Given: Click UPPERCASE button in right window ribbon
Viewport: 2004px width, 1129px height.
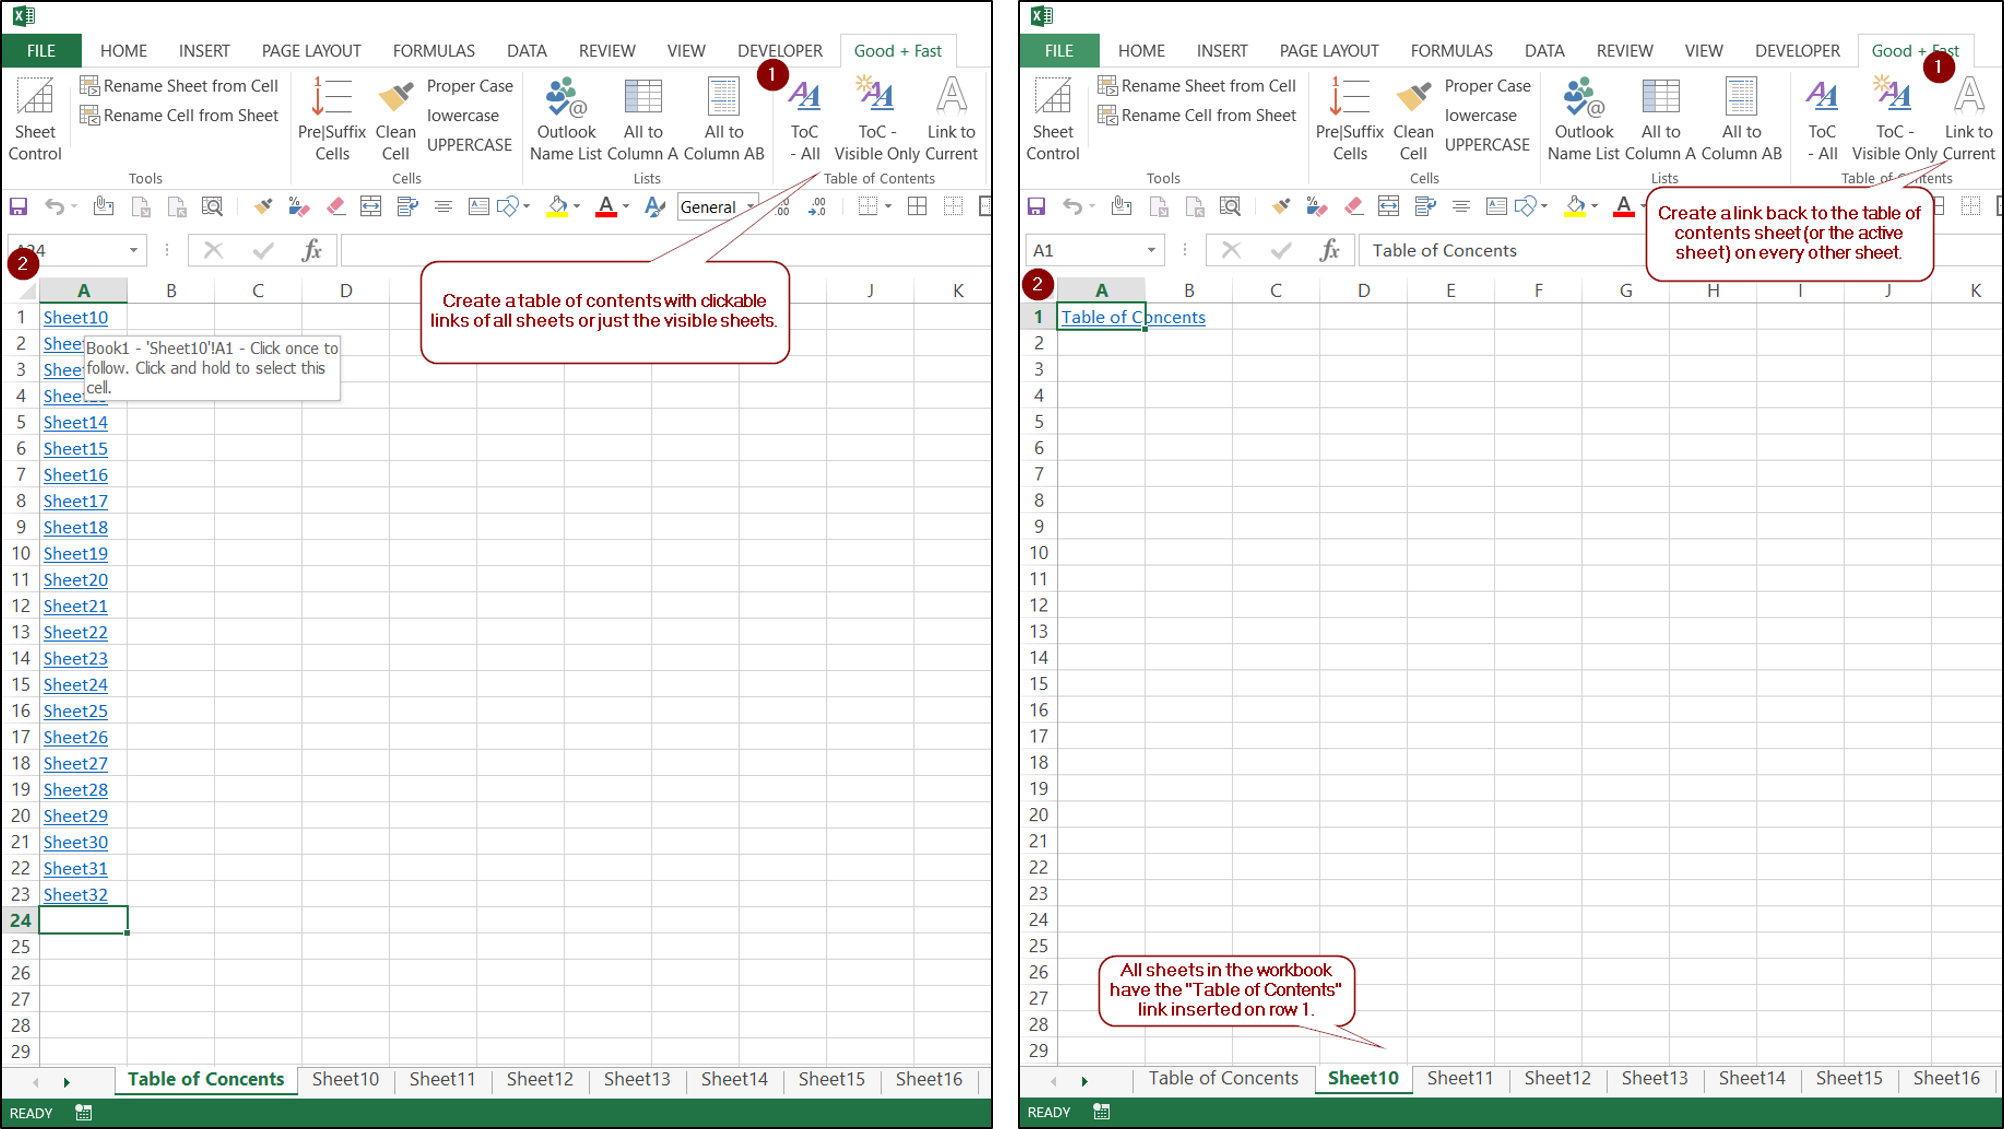Looking at the screenshot, I should pos(1487,145).
